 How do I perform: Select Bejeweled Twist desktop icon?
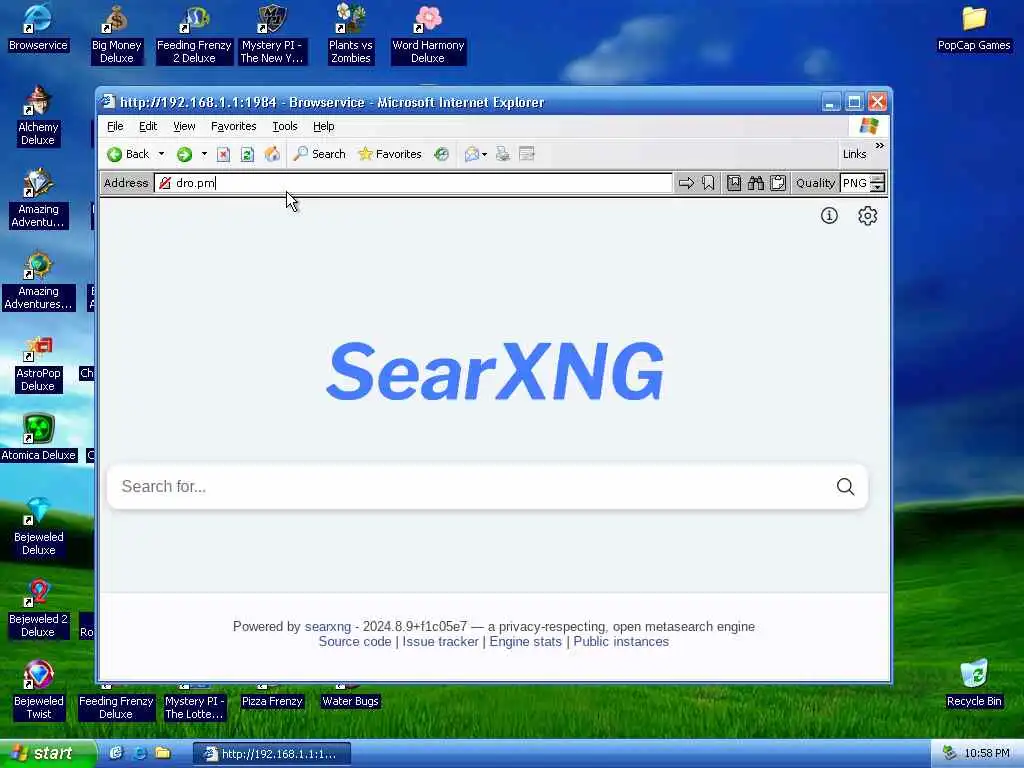[x=39, y=691]
